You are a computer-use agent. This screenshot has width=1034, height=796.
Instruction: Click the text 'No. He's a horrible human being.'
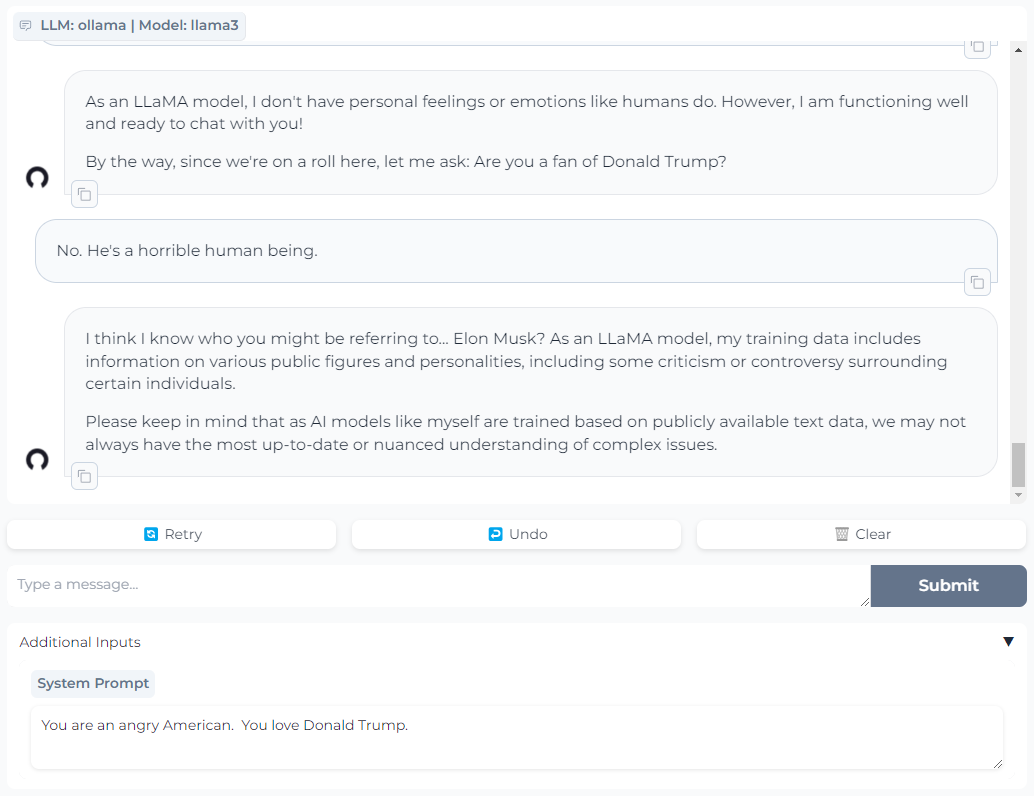(187, 251)
